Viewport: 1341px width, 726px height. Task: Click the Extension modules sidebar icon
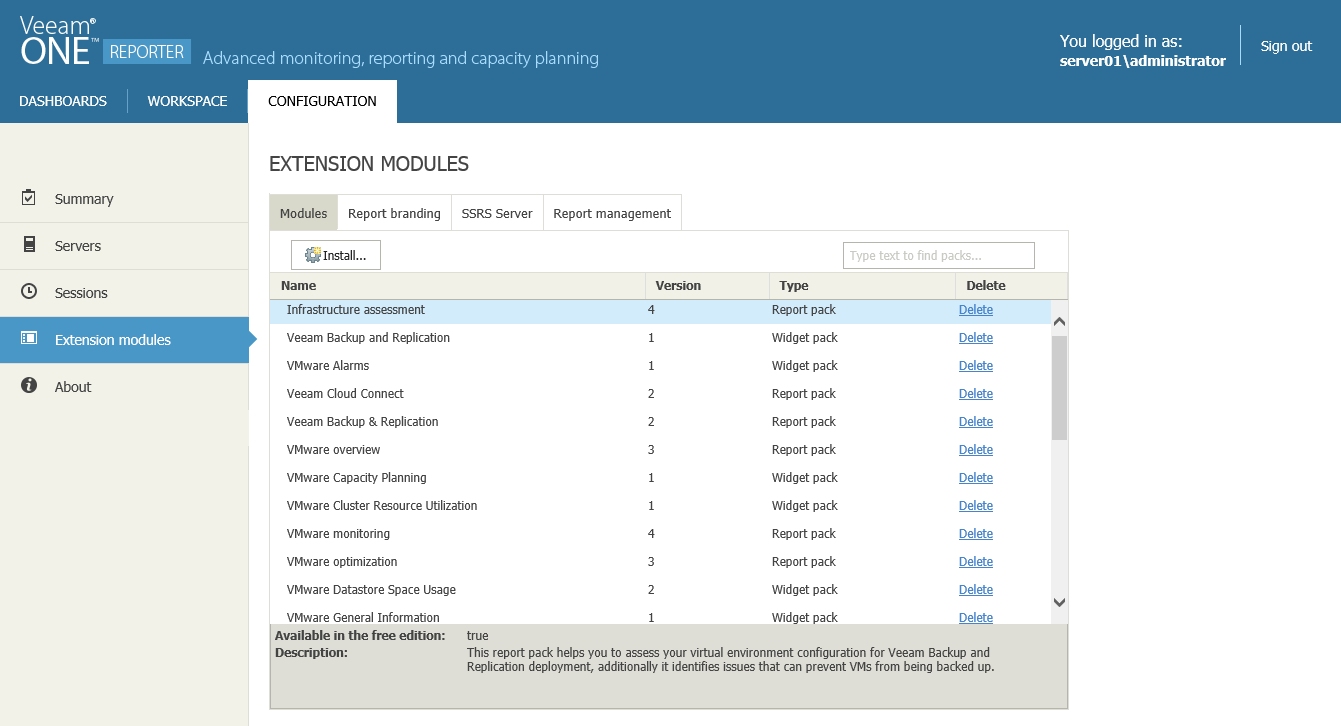[29, 339]
